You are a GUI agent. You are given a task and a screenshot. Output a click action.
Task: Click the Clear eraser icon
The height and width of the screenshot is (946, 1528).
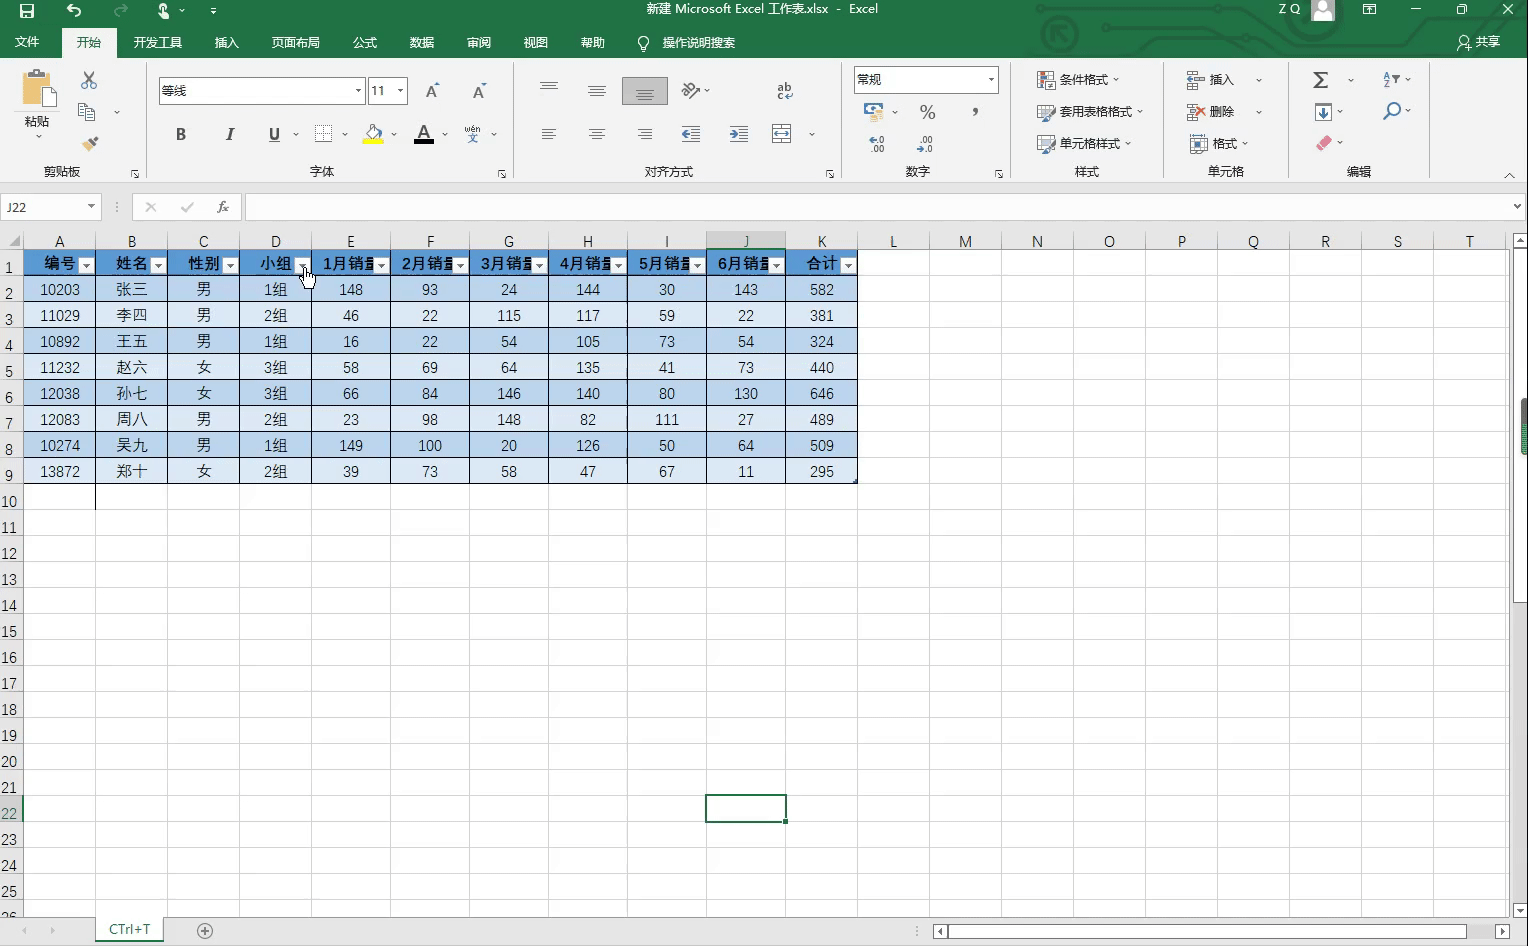coord(1324,144)
